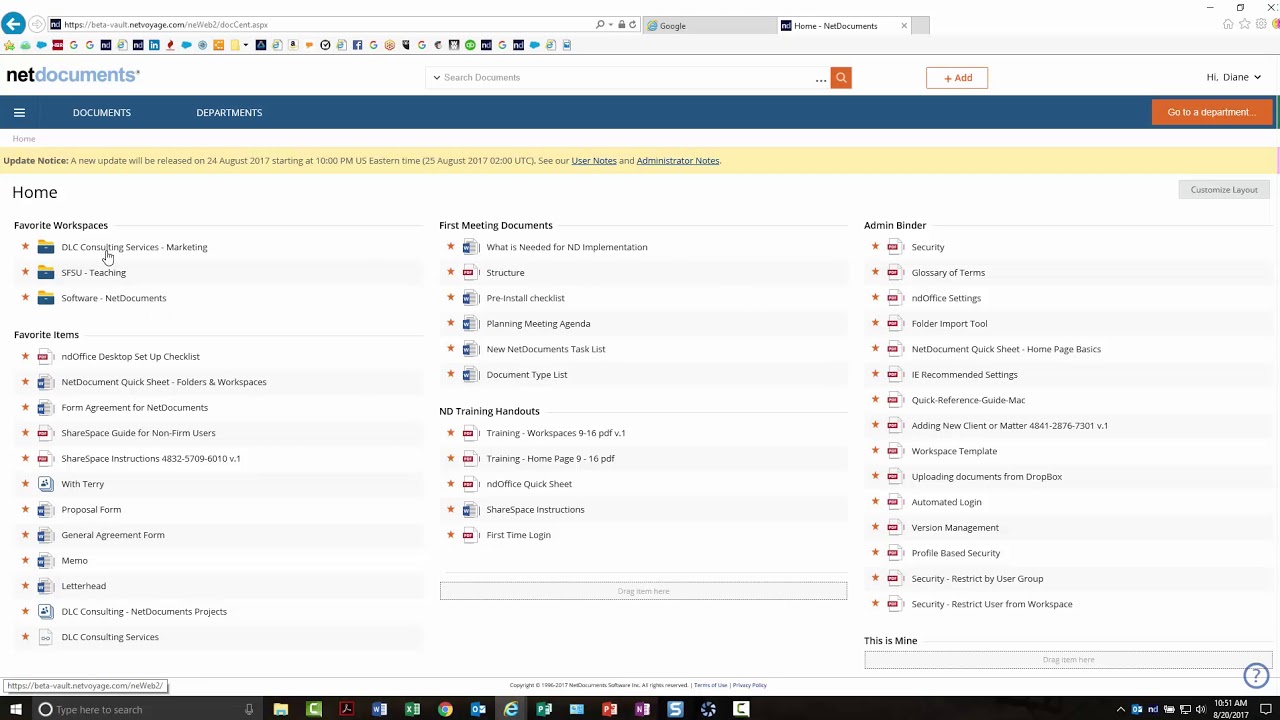The height and width of the screenshot is (720, 1280).
Task: Open the Hi, Diane user menu
Action: coord(1233,77)
